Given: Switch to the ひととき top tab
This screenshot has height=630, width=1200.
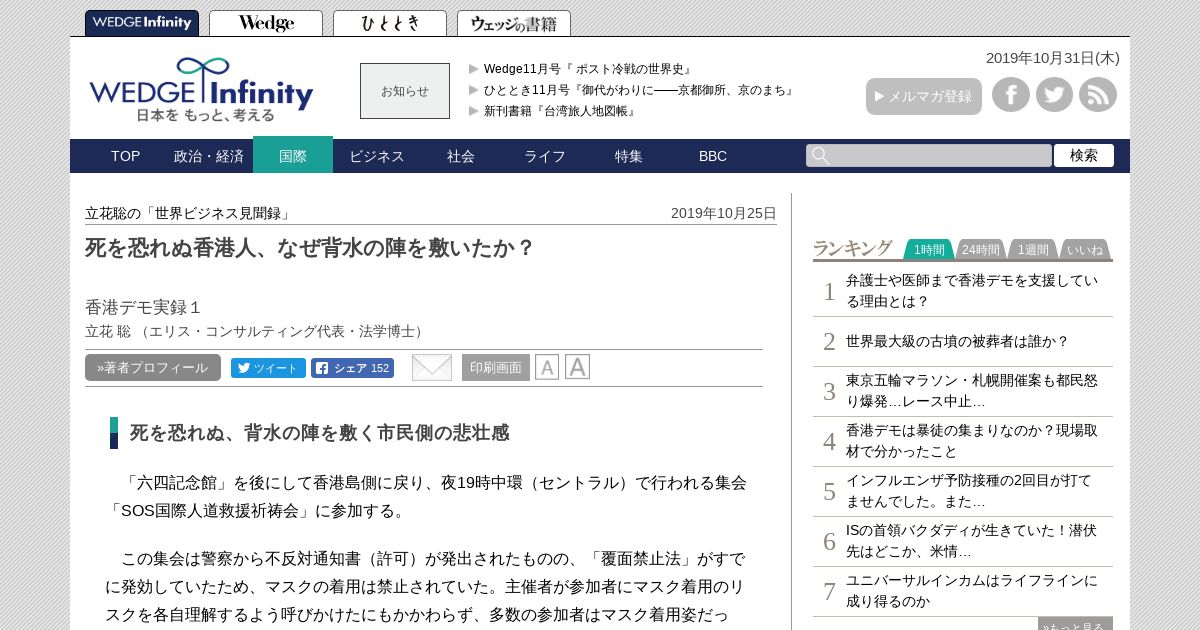Looking at the screenshot, I should click(390, 23).
